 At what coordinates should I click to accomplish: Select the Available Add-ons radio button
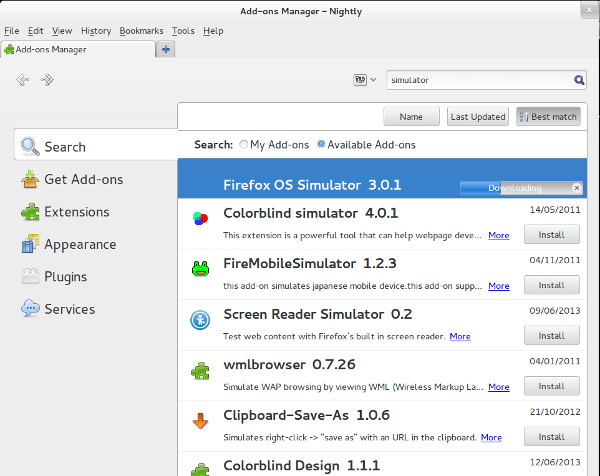click(x=321, y=145)
